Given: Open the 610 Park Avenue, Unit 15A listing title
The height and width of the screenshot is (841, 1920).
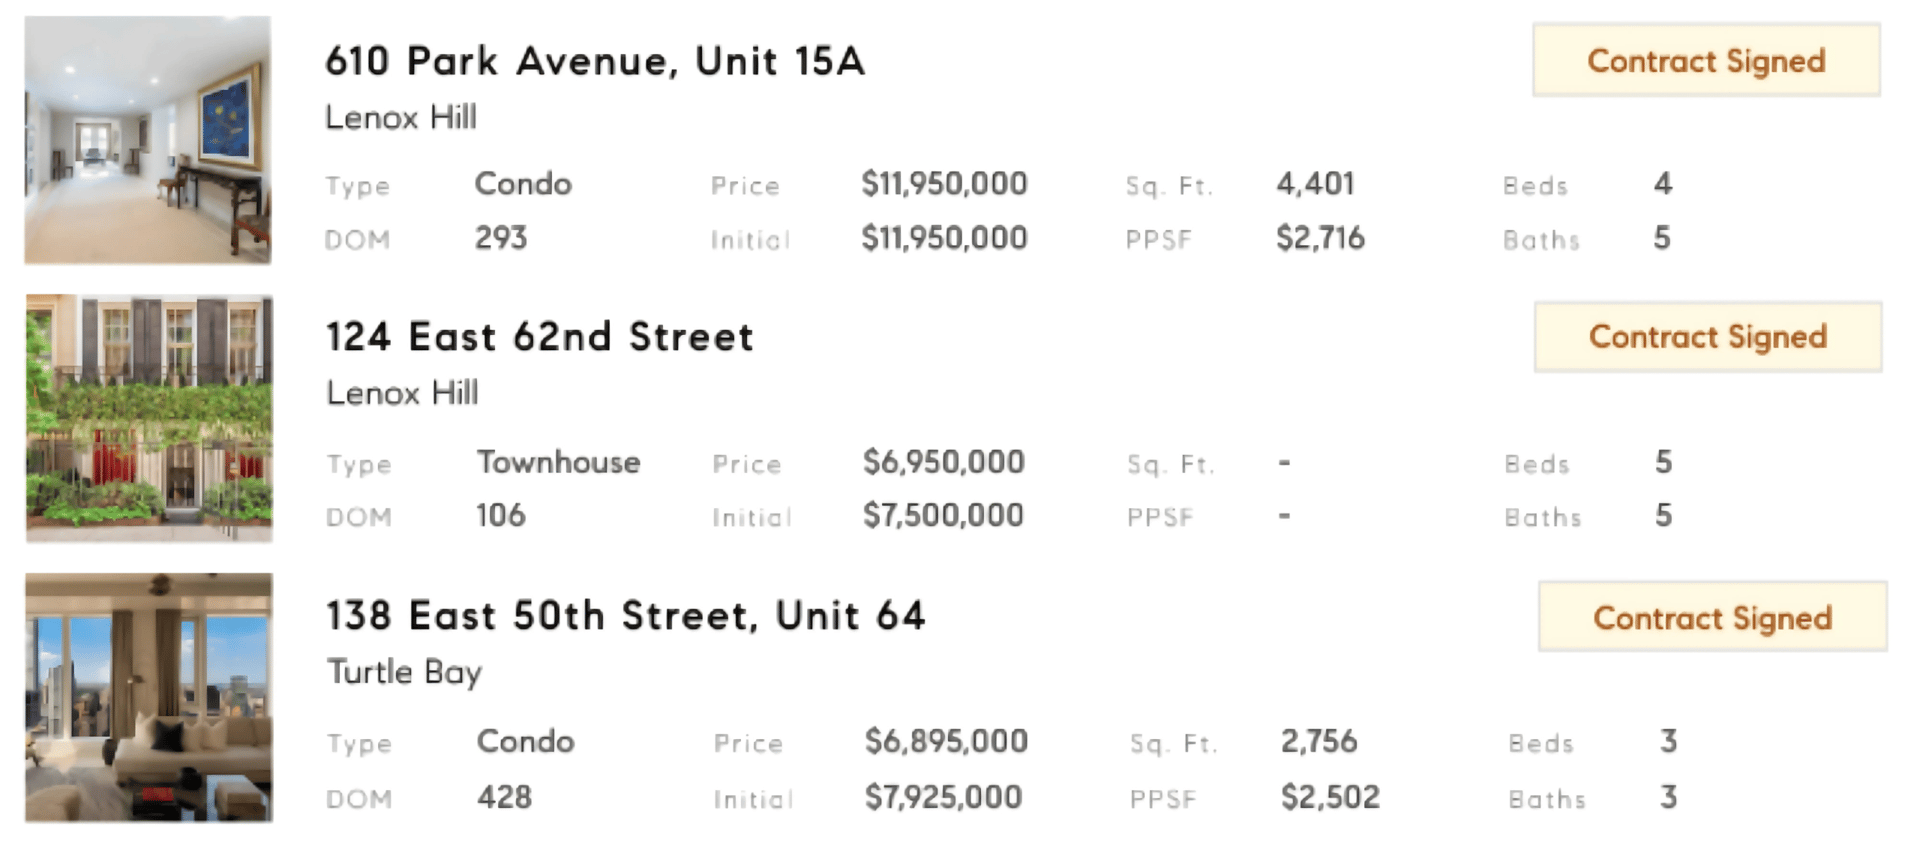Looking at the screenshot, I should tap(595, 61).
